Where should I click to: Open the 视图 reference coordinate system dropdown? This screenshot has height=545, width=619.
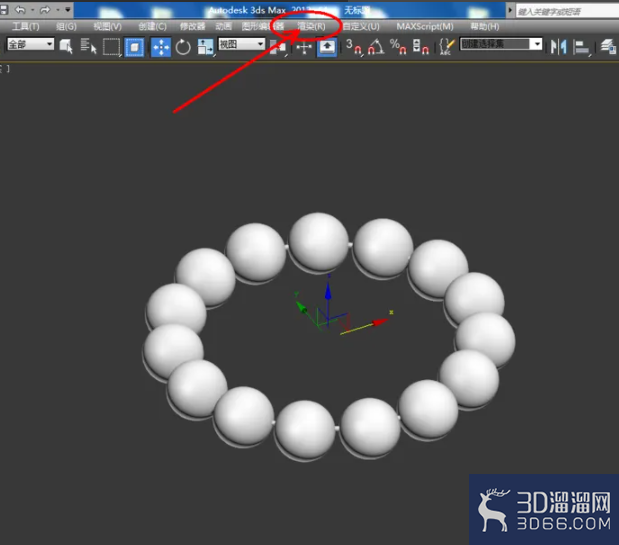[242, 44]
